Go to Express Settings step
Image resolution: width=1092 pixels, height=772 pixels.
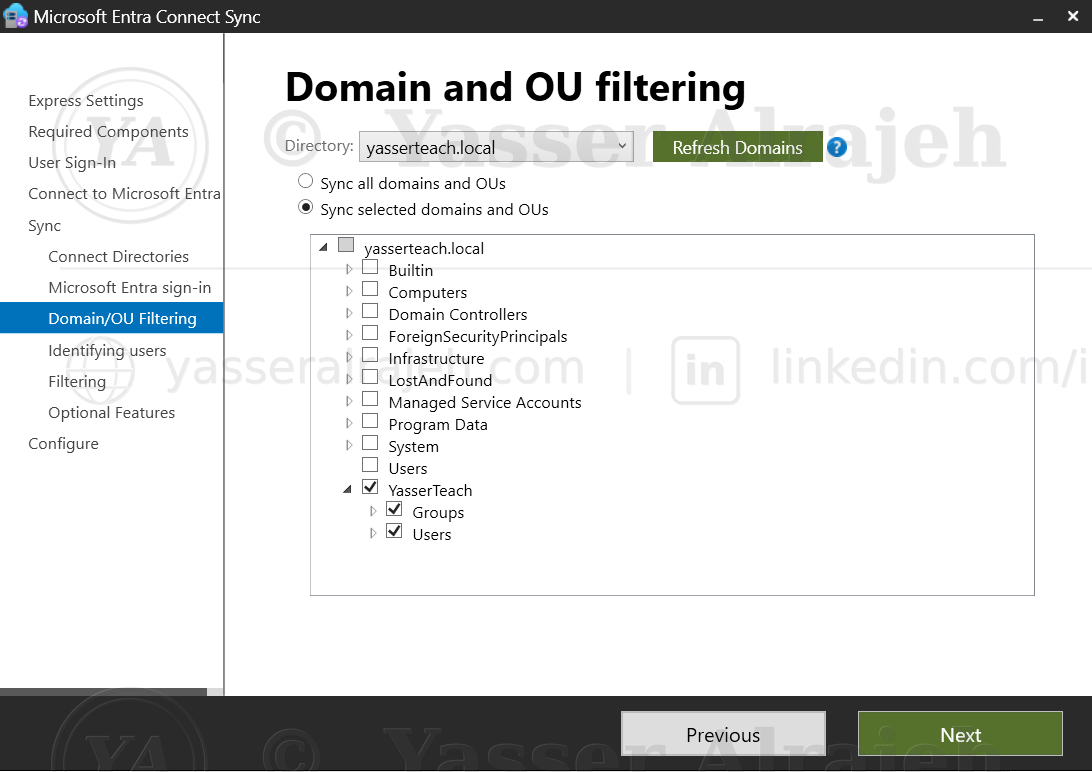[x=86, y=101]
